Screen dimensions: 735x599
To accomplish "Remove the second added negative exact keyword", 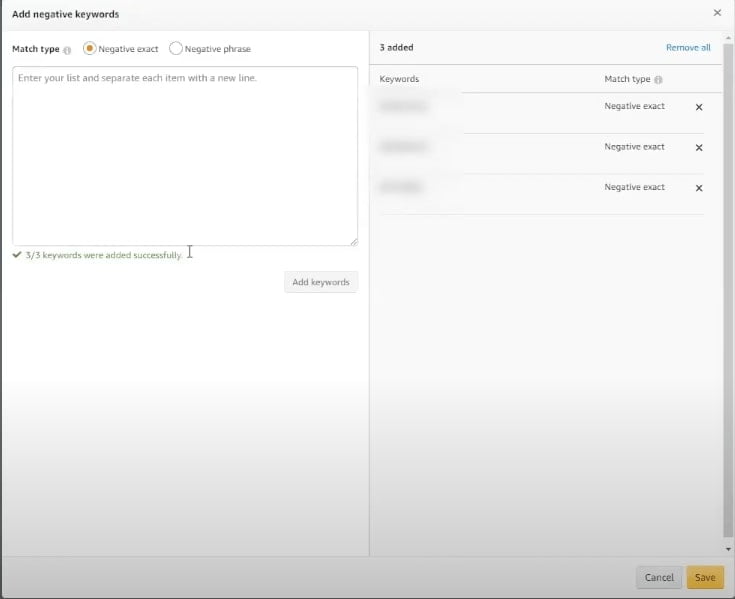I will (x=699, y=148).
